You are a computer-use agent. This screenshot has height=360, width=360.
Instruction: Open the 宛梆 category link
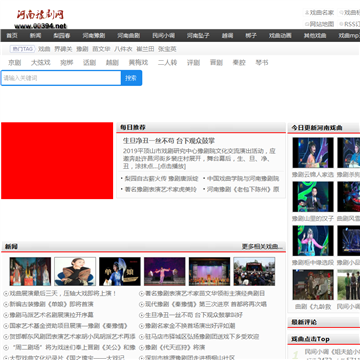point(66,62)
